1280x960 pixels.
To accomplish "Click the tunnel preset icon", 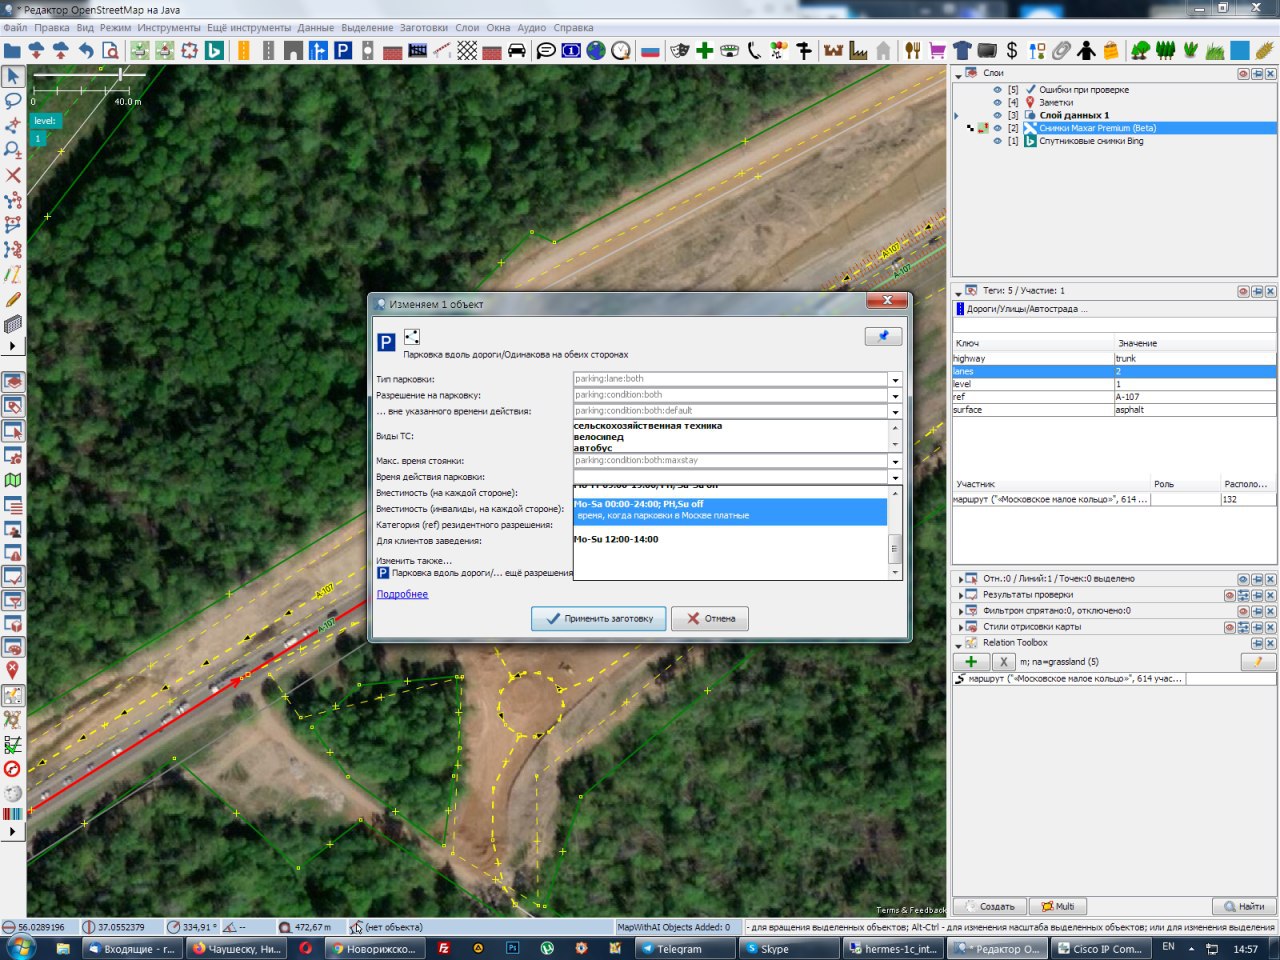I will point(294,50).
